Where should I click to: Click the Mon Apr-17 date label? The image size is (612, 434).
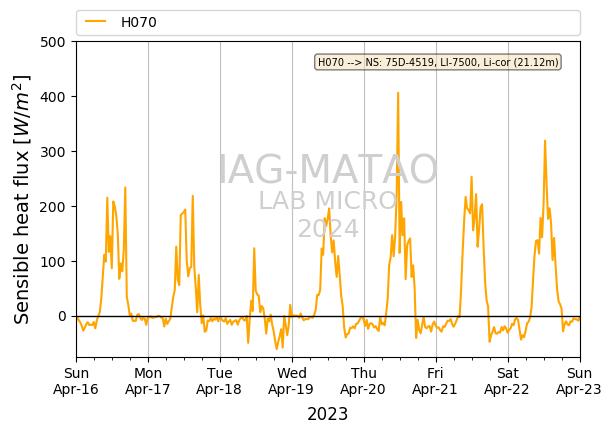(148, 381)
